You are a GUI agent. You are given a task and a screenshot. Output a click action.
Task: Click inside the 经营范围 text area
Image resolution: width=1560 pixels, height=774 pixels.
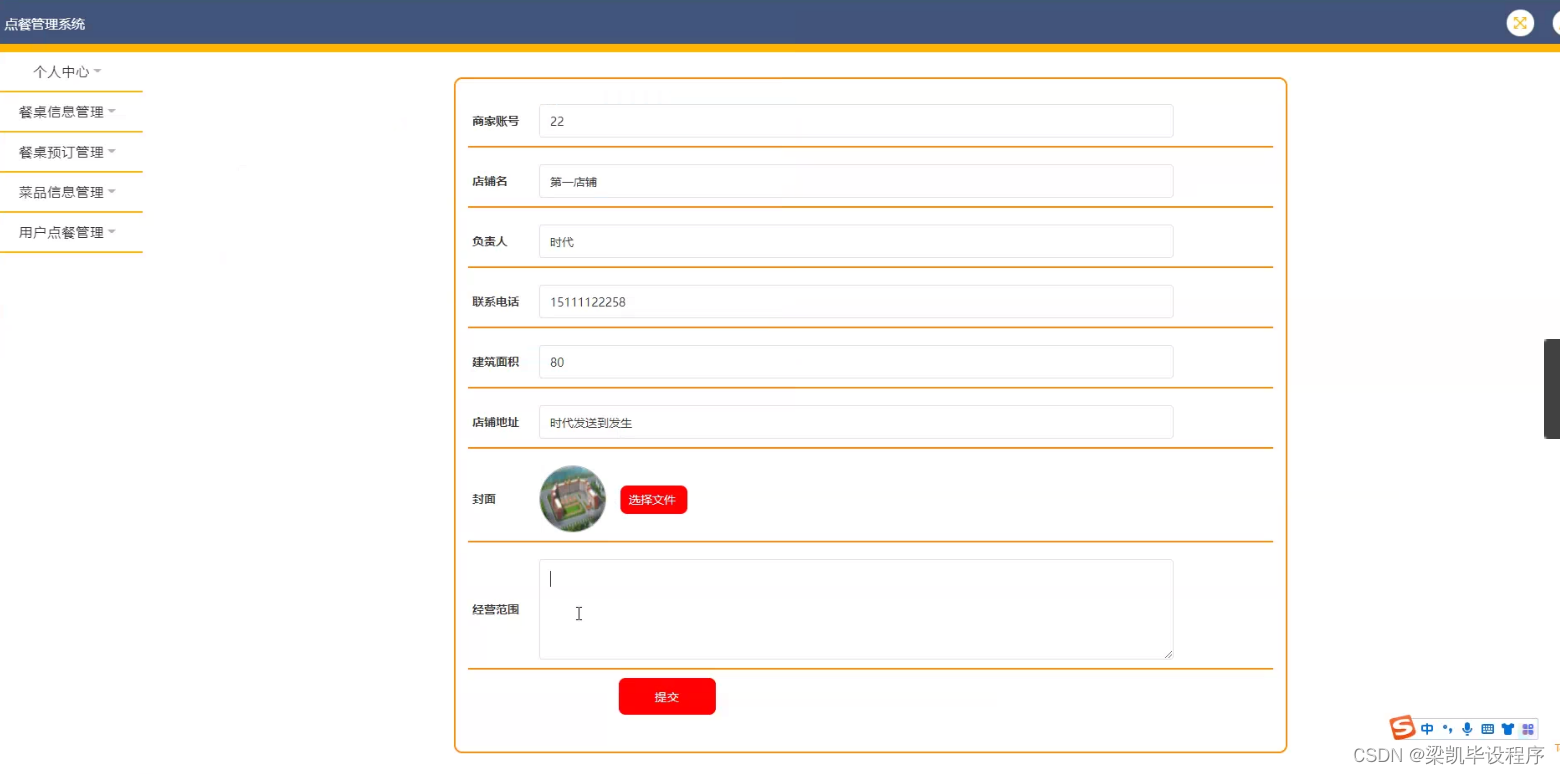(x=855, y=608)
